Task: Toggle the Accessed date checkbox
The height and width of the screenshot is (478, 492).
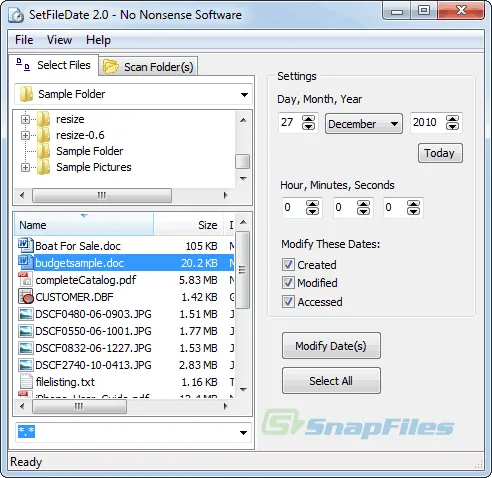Action: [288, 302]
